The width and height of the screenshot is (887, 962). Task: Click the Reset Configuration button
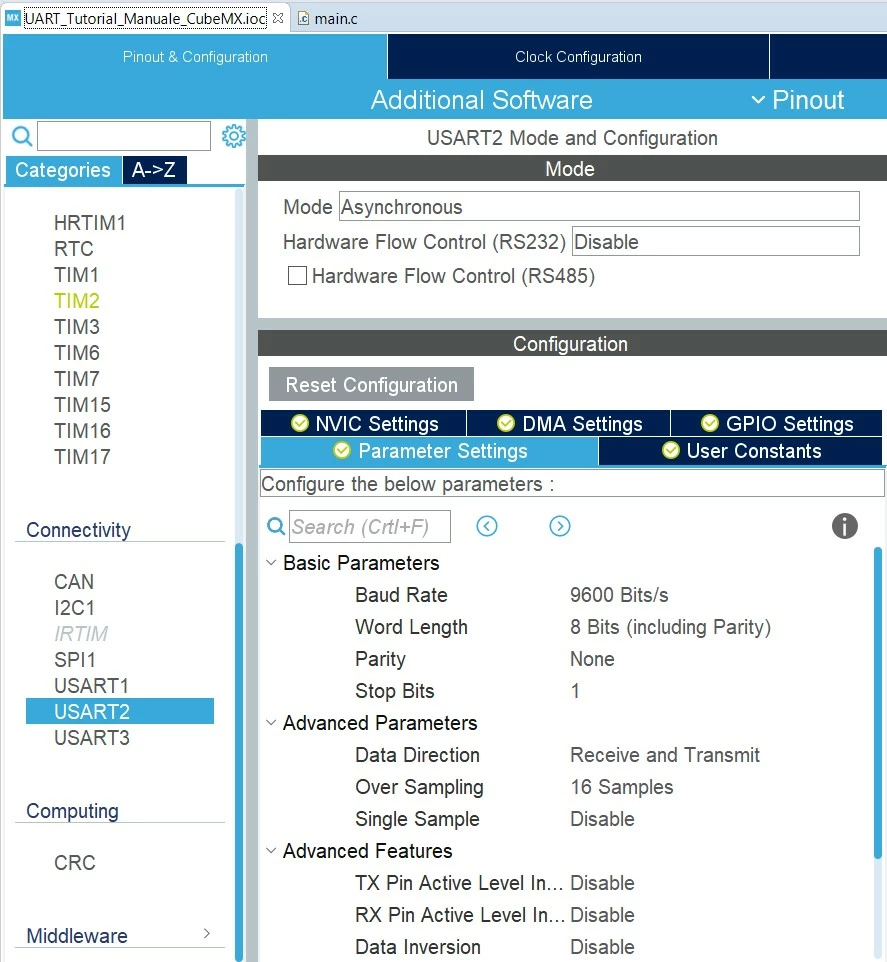371,384
